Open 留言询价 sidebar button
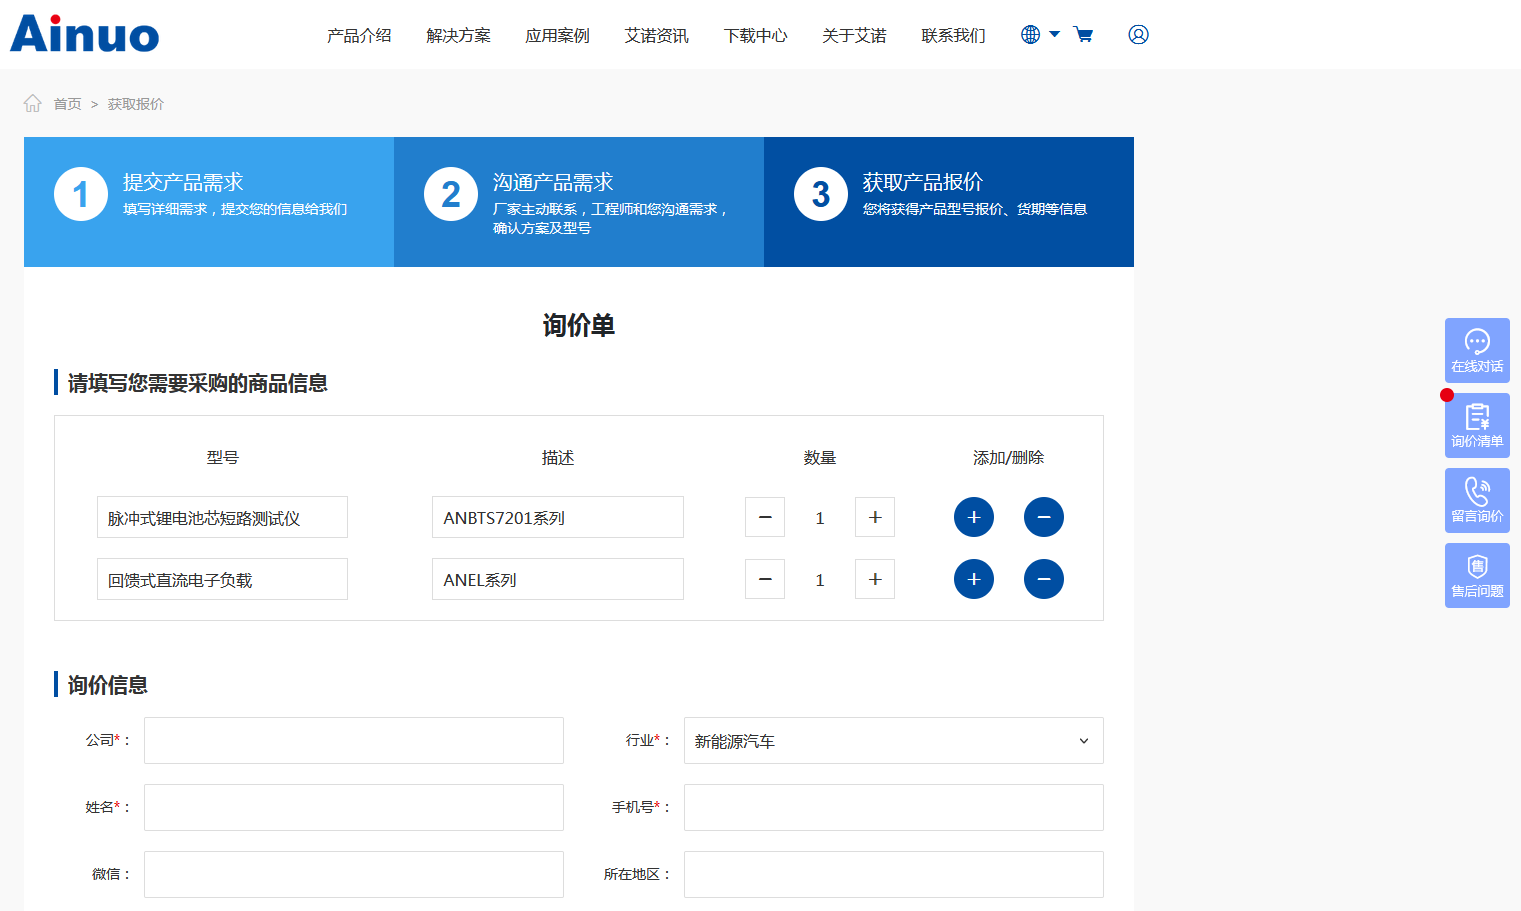 [1477, 500]
